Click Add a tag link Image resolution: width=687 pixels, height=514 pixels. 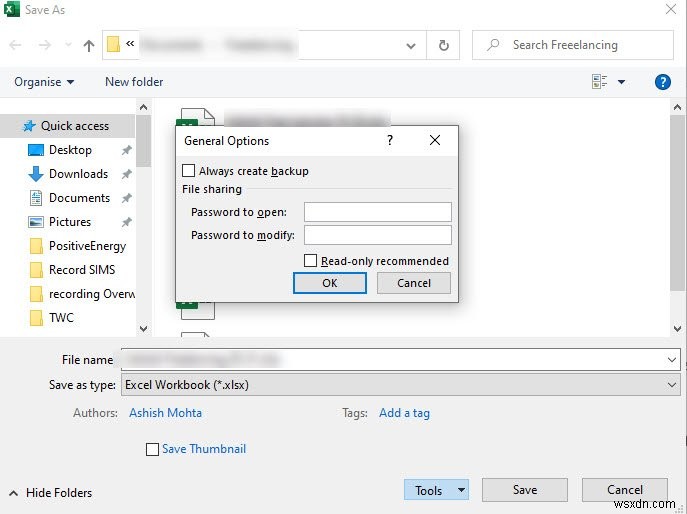(404, 413)
